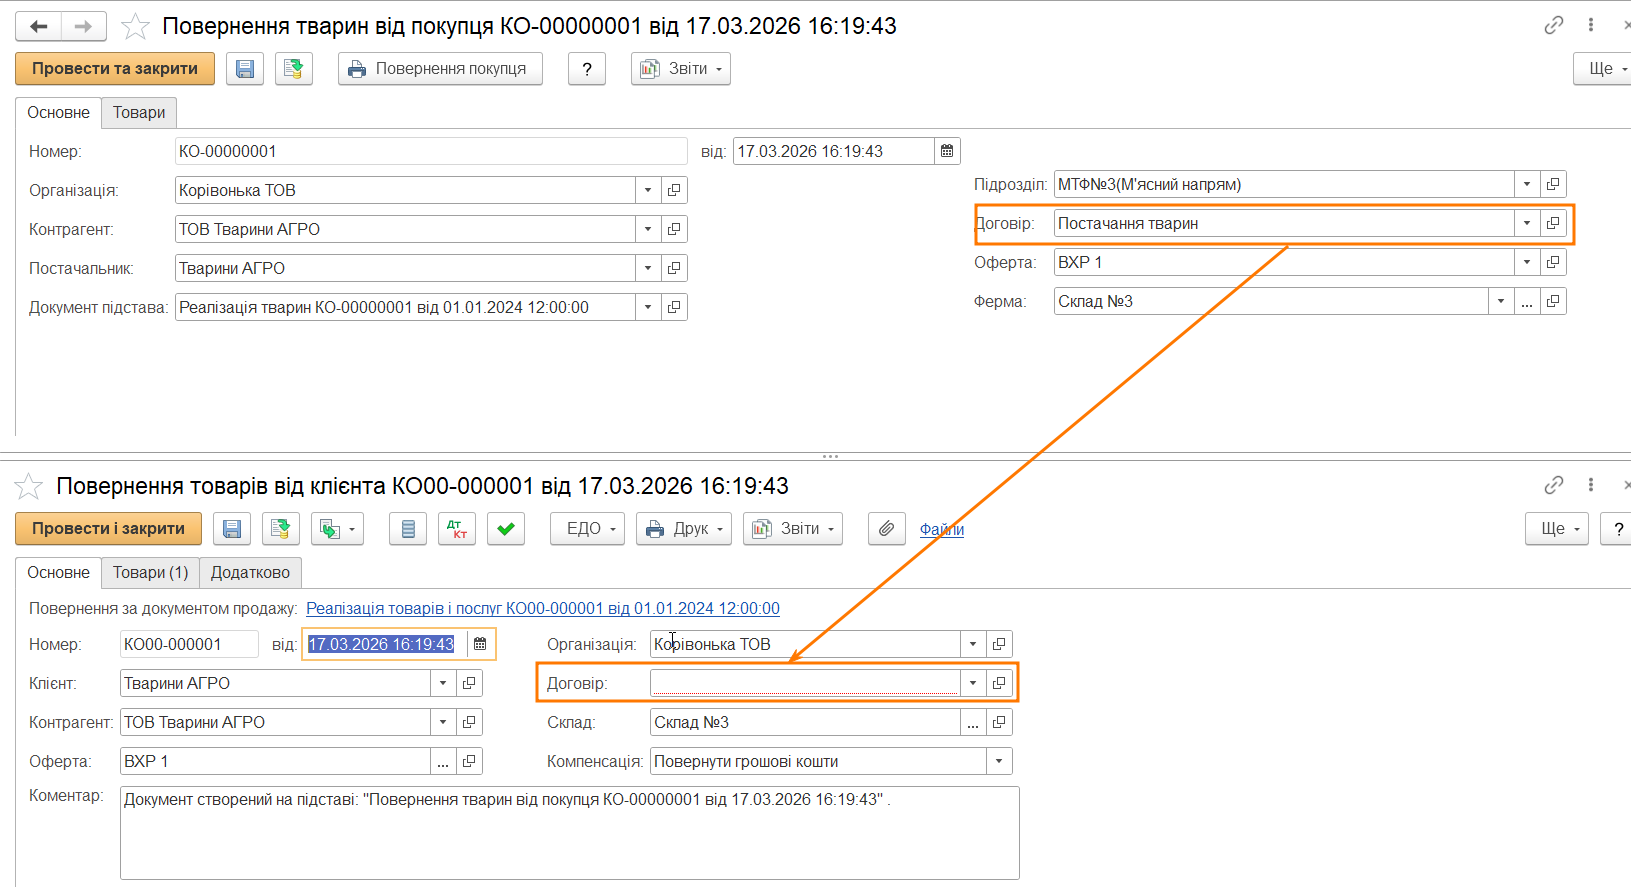The image size is (1631, 892).
Task: Expand 'Підрозділ' dropdown
Action: [1527, 184]
